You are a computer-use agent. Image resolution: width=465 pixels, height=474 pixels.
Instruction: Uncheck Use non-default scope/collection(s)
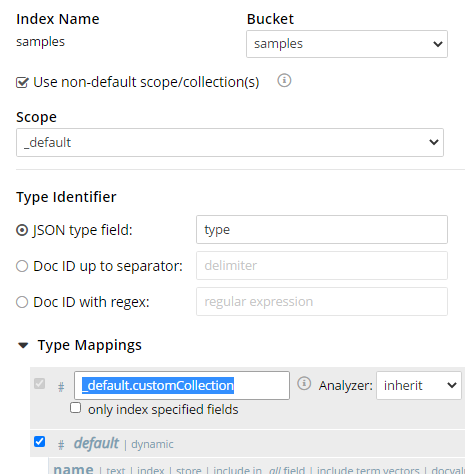pyautogui.click(x=22, y=82)
